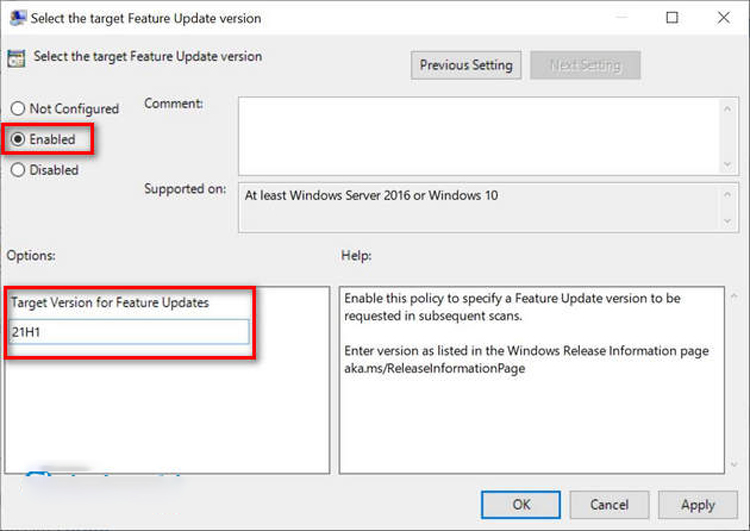Screen dimensions: 750x531
Task: Help panel scroll up arrow
Action: 734,297
